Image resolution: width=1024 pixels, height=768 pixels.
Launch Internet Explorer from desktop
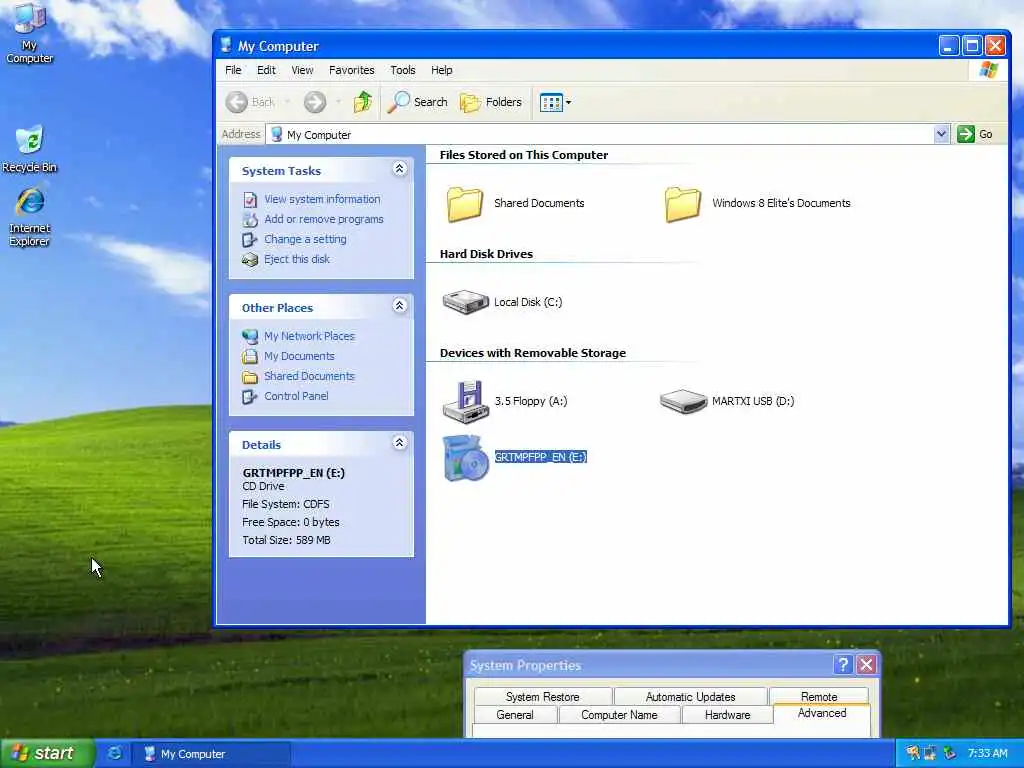pos(29,217)
